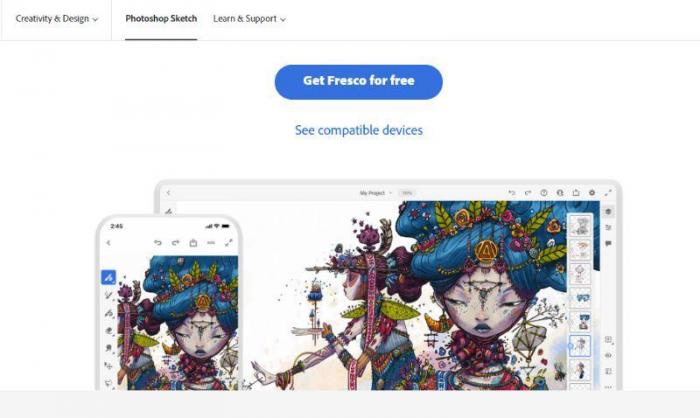The height and width of the screenshot is (418, 700).
Task: Click the help question mark icon on the tablet
Action: coord(544,192)
